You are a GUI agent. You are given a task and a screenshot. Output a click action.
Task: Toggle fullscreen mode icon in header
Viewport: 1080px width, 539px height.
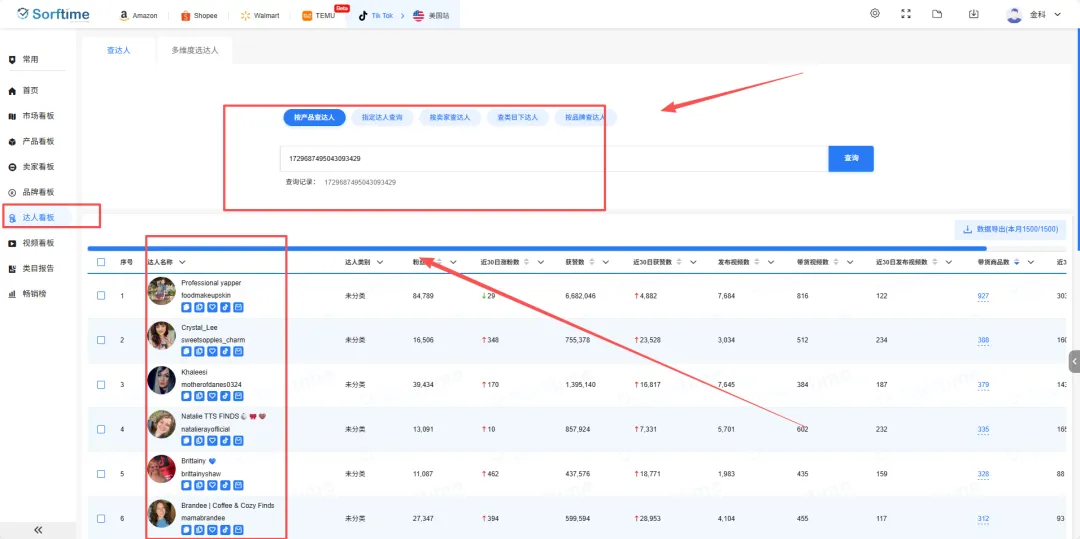coord(906,14)
